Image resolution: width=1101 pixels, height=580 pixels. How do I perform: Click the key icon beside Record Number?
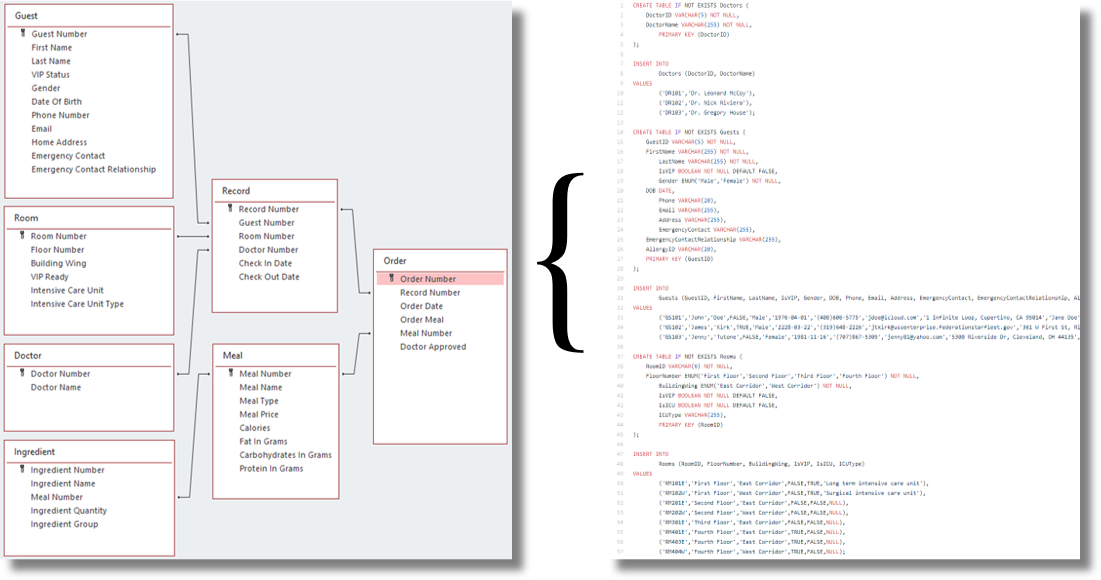(229, 209)
